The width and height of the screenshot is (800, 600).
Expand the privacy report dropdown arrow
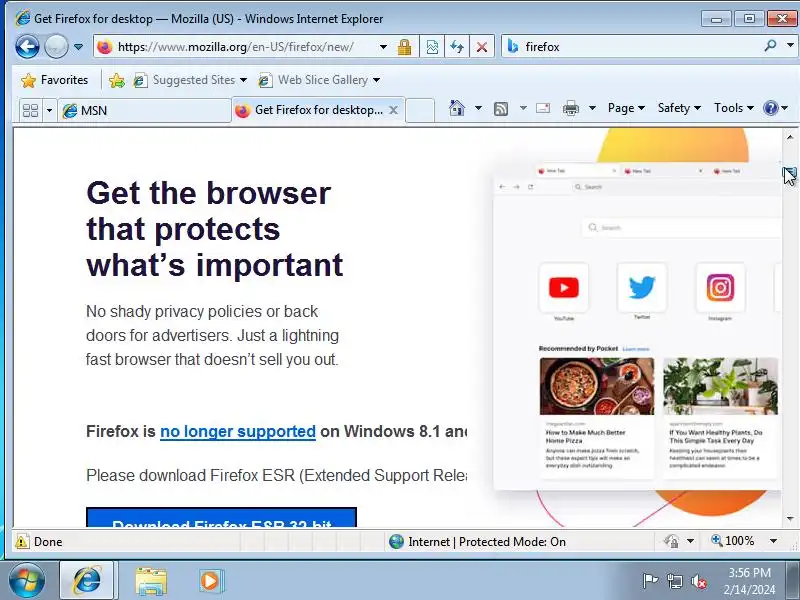[x=690, y=541]
